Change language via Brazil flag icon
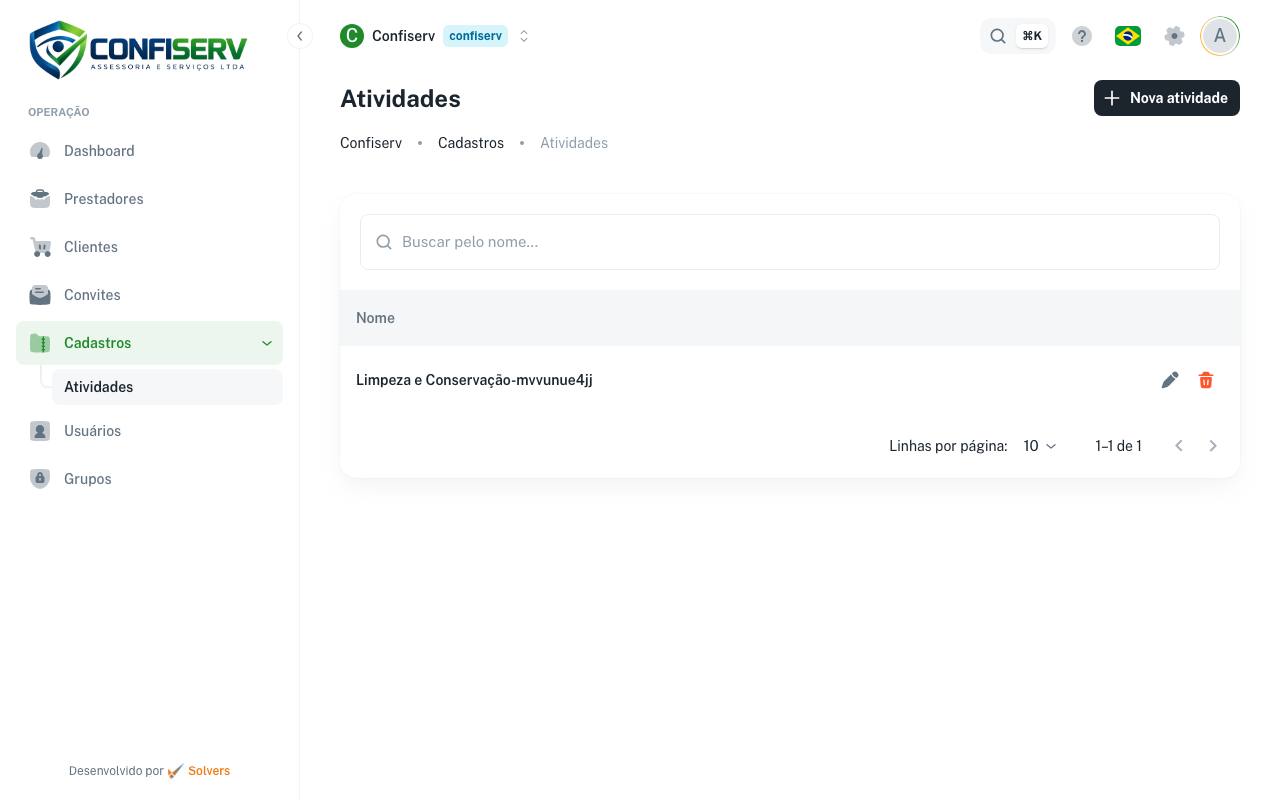 1128,36
